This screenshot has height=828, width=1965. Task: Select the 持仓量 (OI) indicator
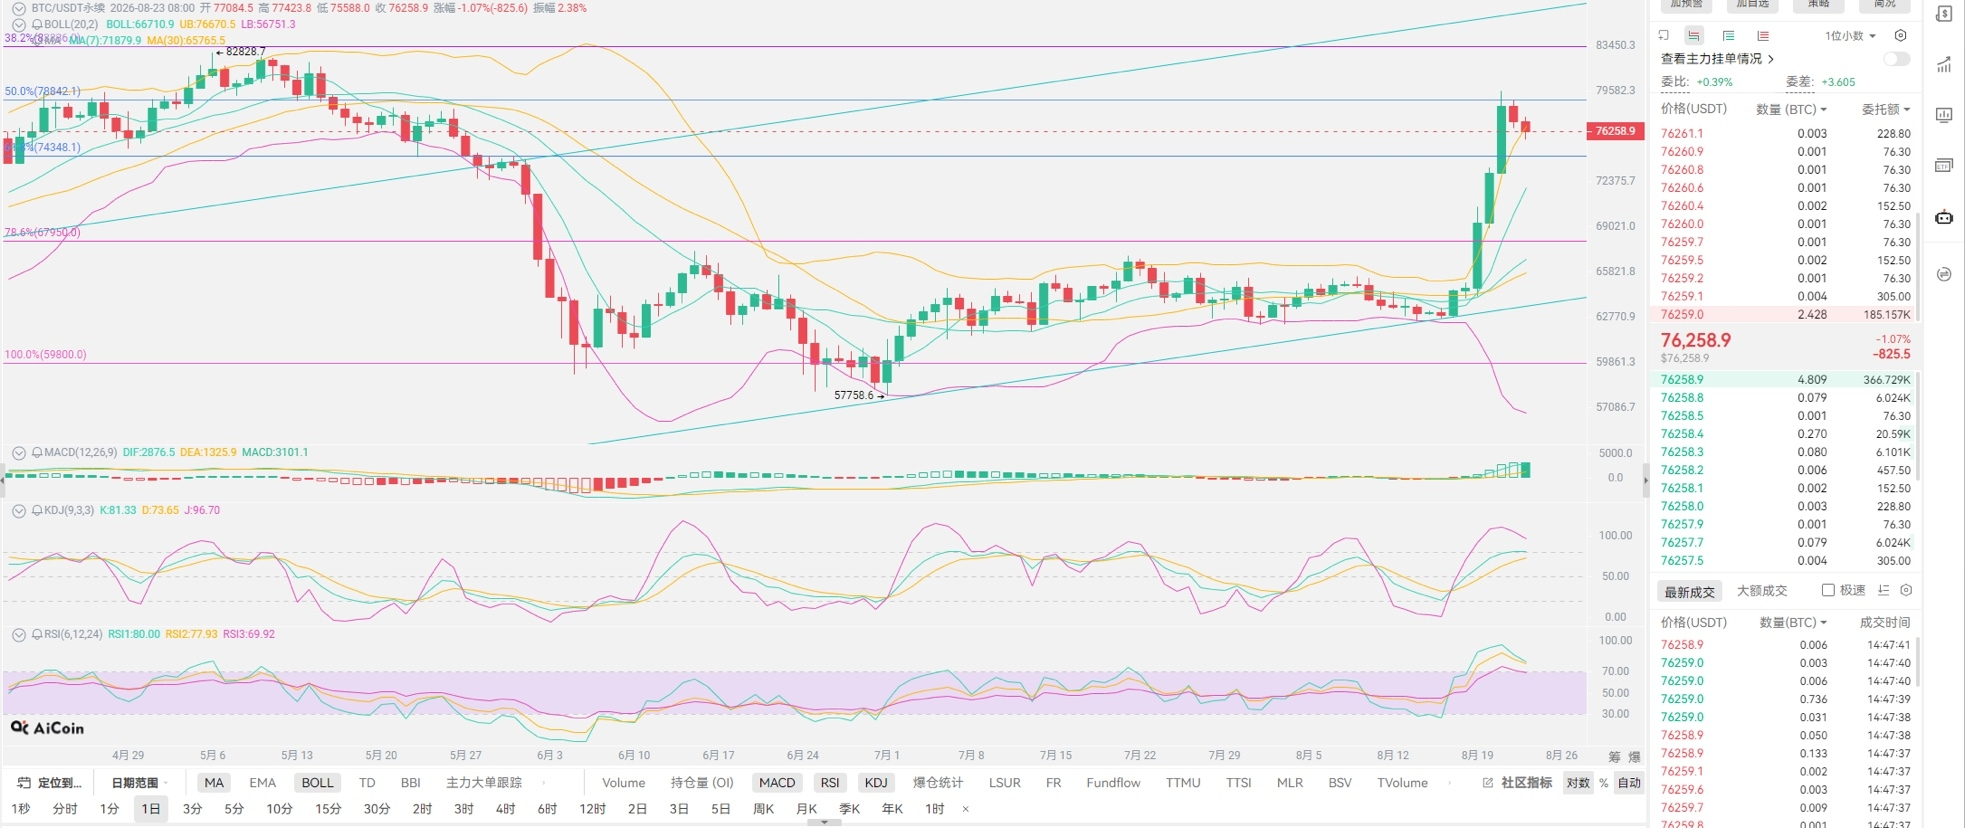click(x=702, y=783)
